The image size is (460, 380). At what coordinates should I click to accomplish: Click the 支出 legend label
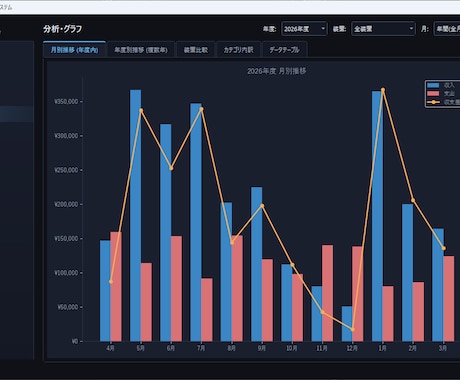(449, 94)
